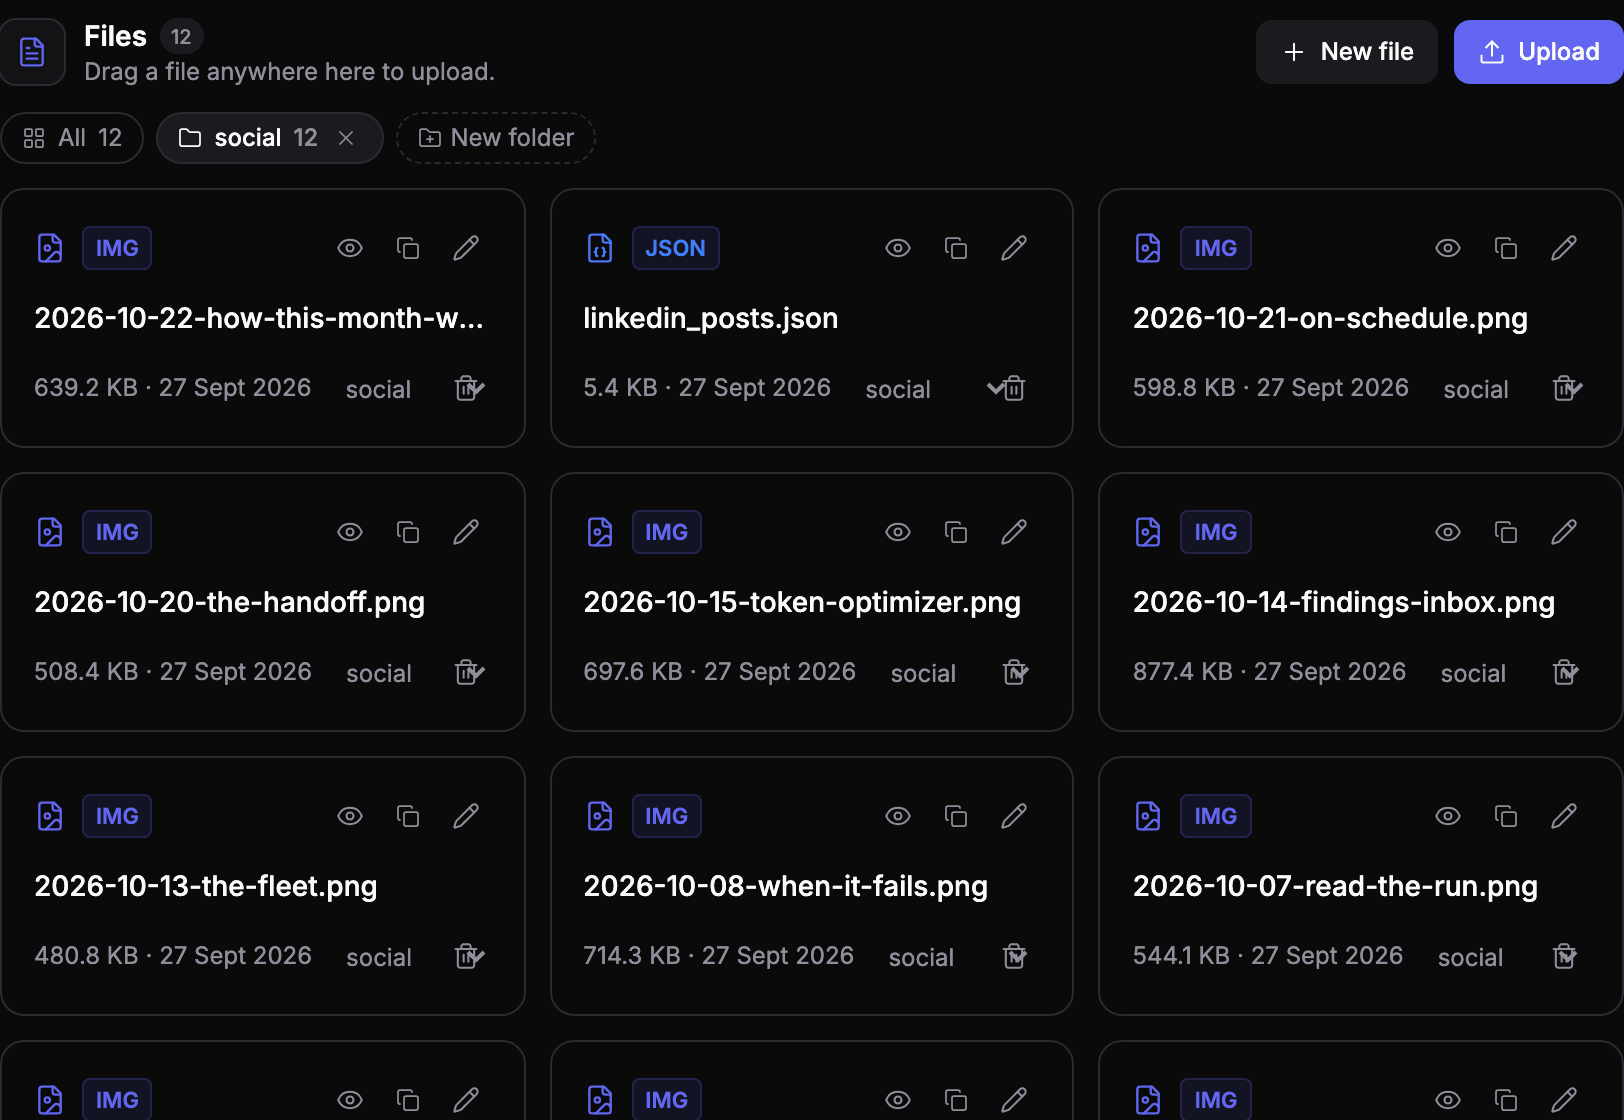Preview 2026-10-22-how-this-month file with eye icon
This screenshot has height=1120, width=1624.
click(x=350, y=248)
